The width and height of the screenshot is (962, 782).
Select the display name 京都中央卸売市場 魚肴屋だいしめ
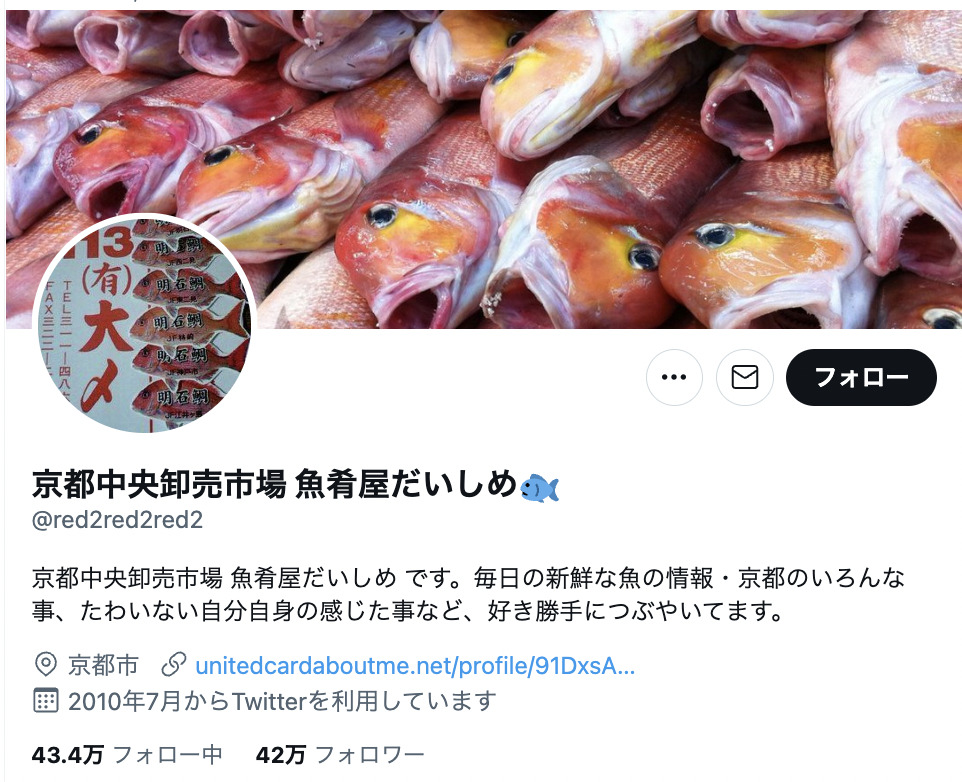pyautogui.click(x=275, y=484)
